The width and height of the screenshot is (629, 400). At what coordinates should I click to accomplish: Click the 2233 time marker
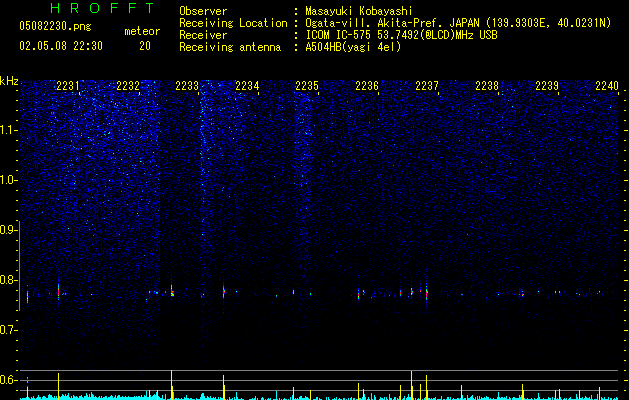pos(187,86)
